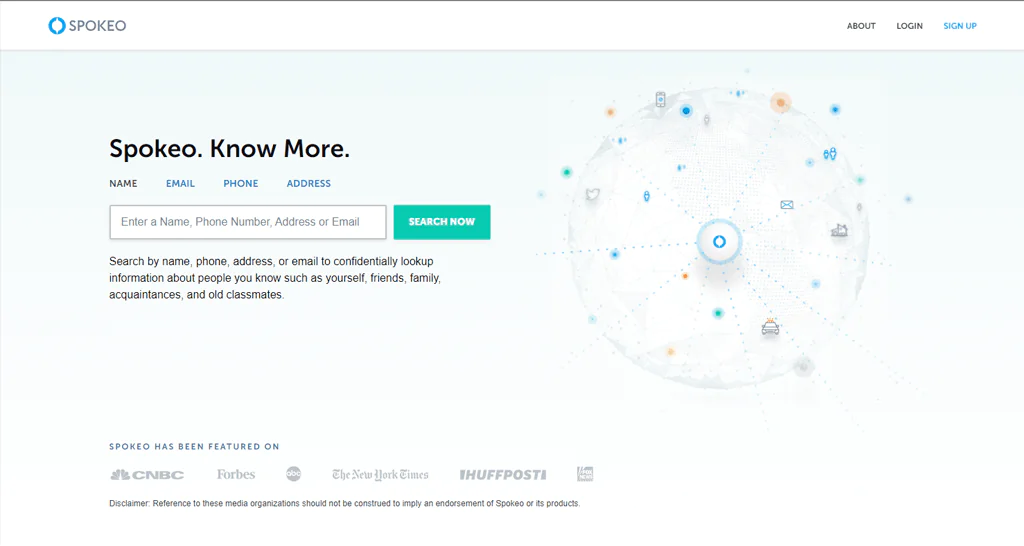Click the Forbes logo

pos(236,475)
